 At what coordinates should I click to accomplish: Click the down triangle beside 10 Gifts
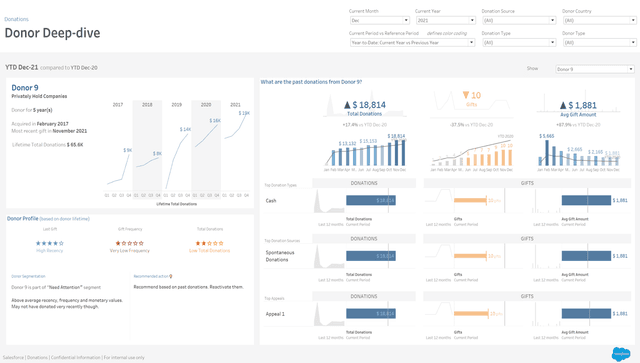[x=466, y=95]
